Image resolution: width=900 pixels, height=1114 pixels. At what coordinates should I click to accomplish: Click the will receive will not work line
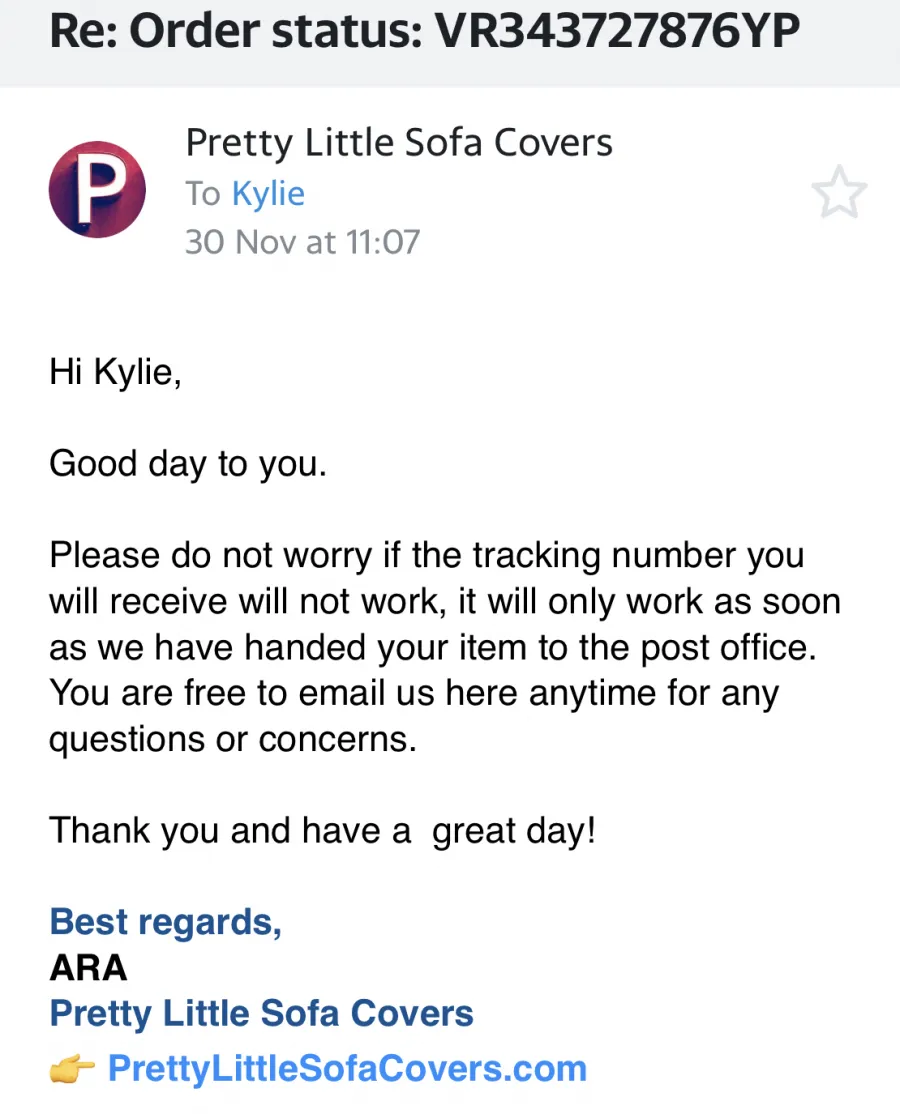click(x=445, y=601)
